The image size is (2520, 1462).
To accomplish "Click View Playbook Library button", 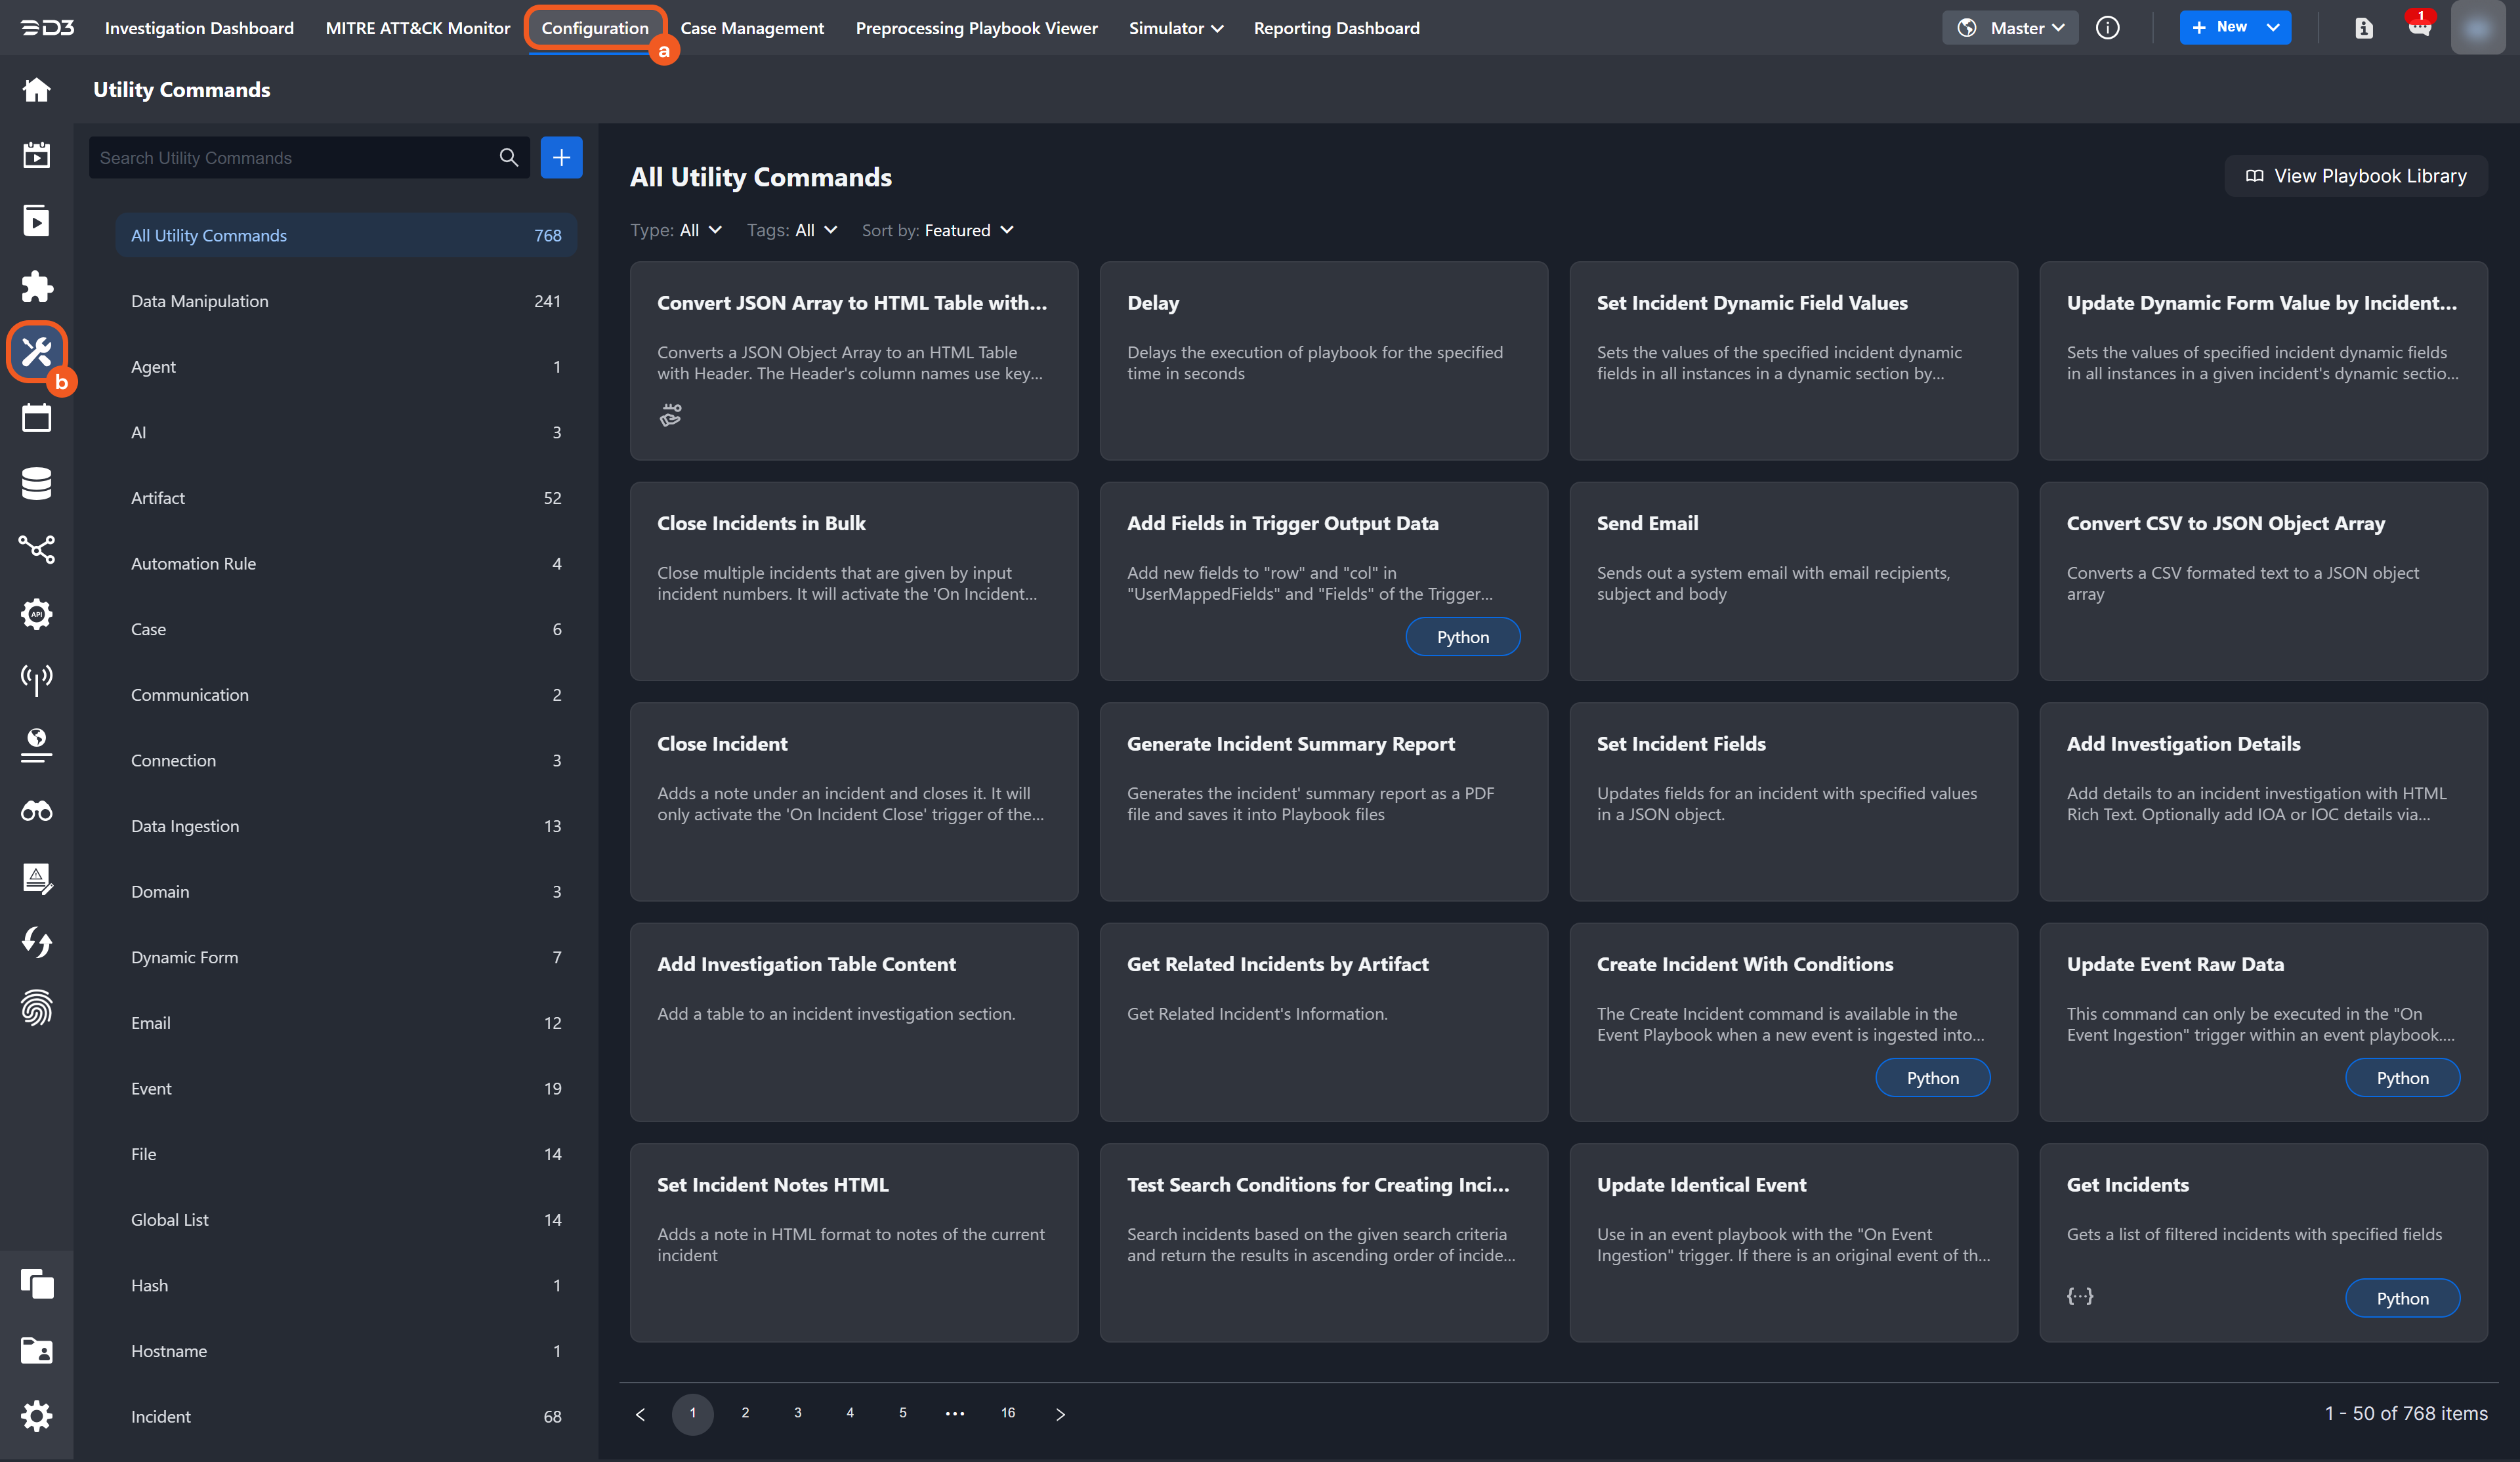I will click(x=2355, y=176).
